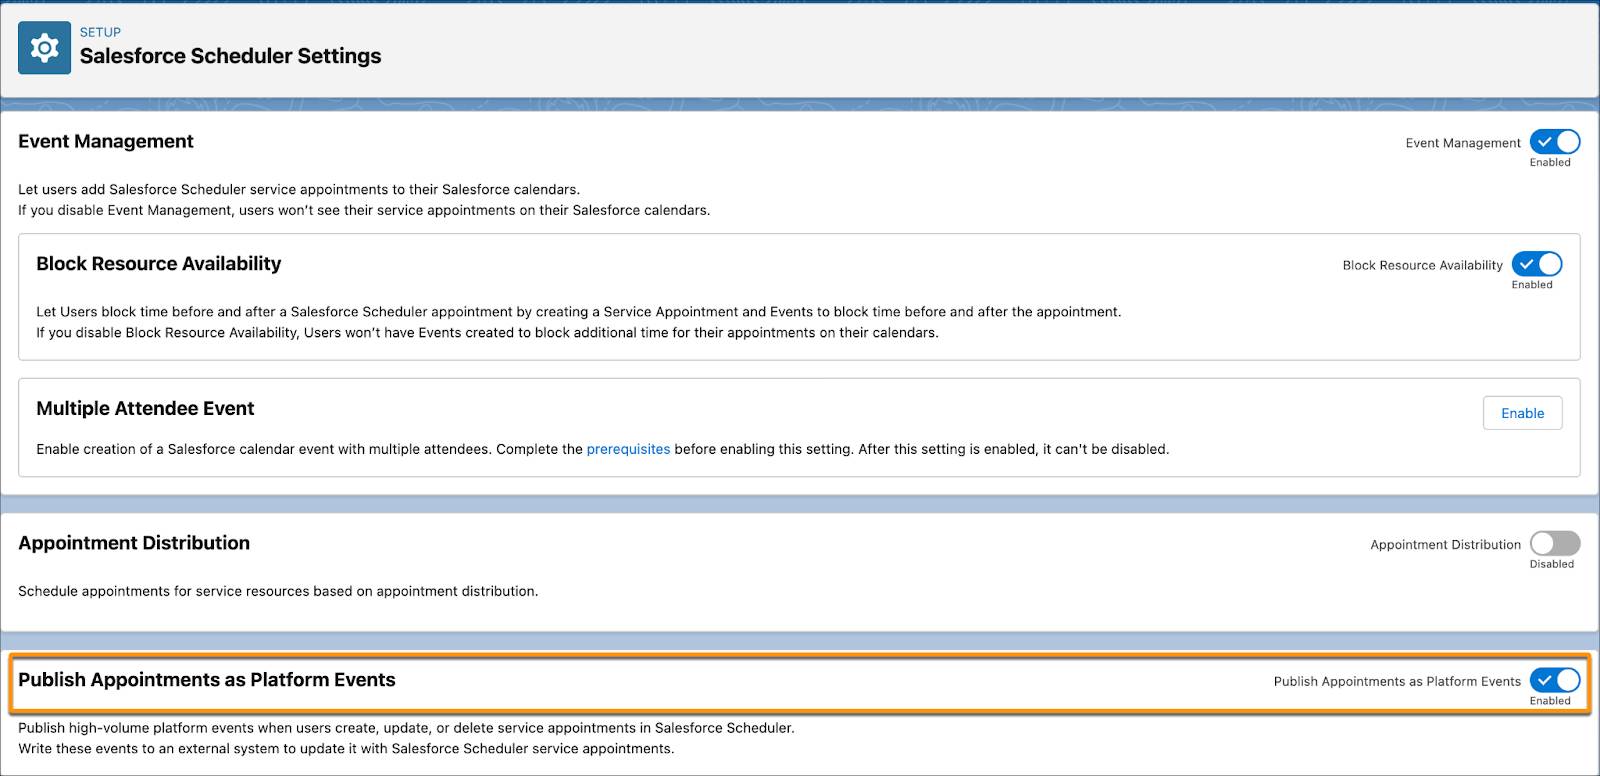1600x776 pixels.
Task: Click the Enabled status under Block Resource Availability toggle
Action: 1532,285
